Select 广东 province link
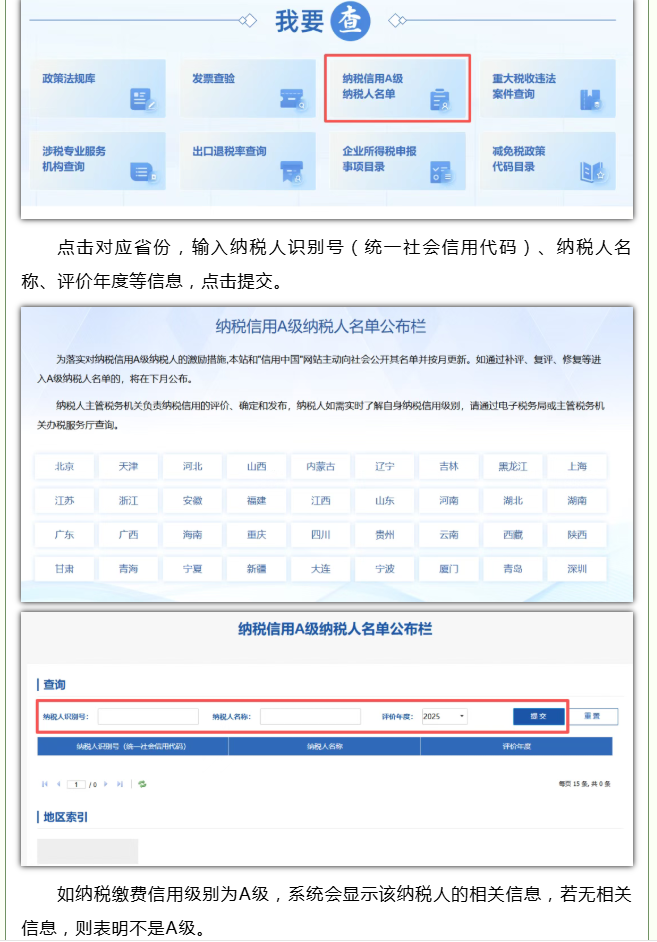657x942 pixels. [65, 535]
